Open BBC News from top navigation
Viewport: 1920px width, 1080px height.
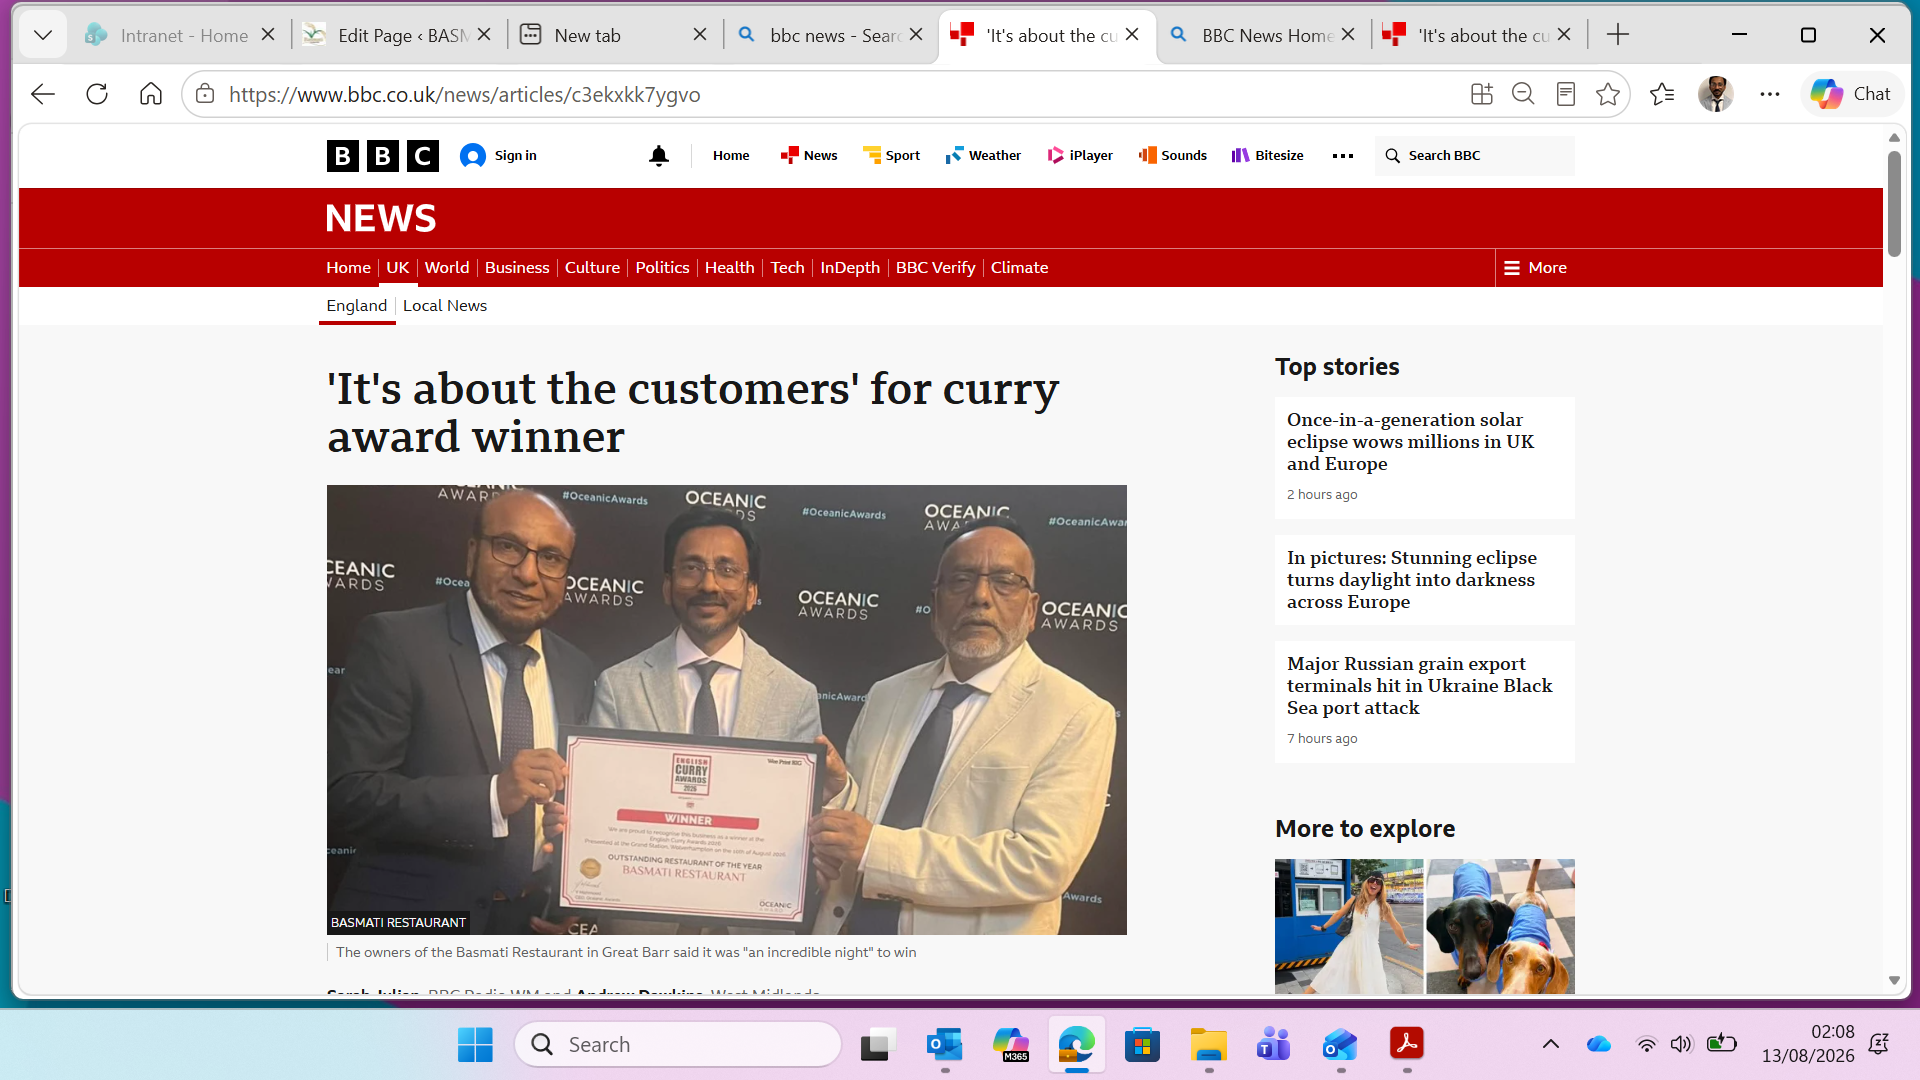pos(809,156)
